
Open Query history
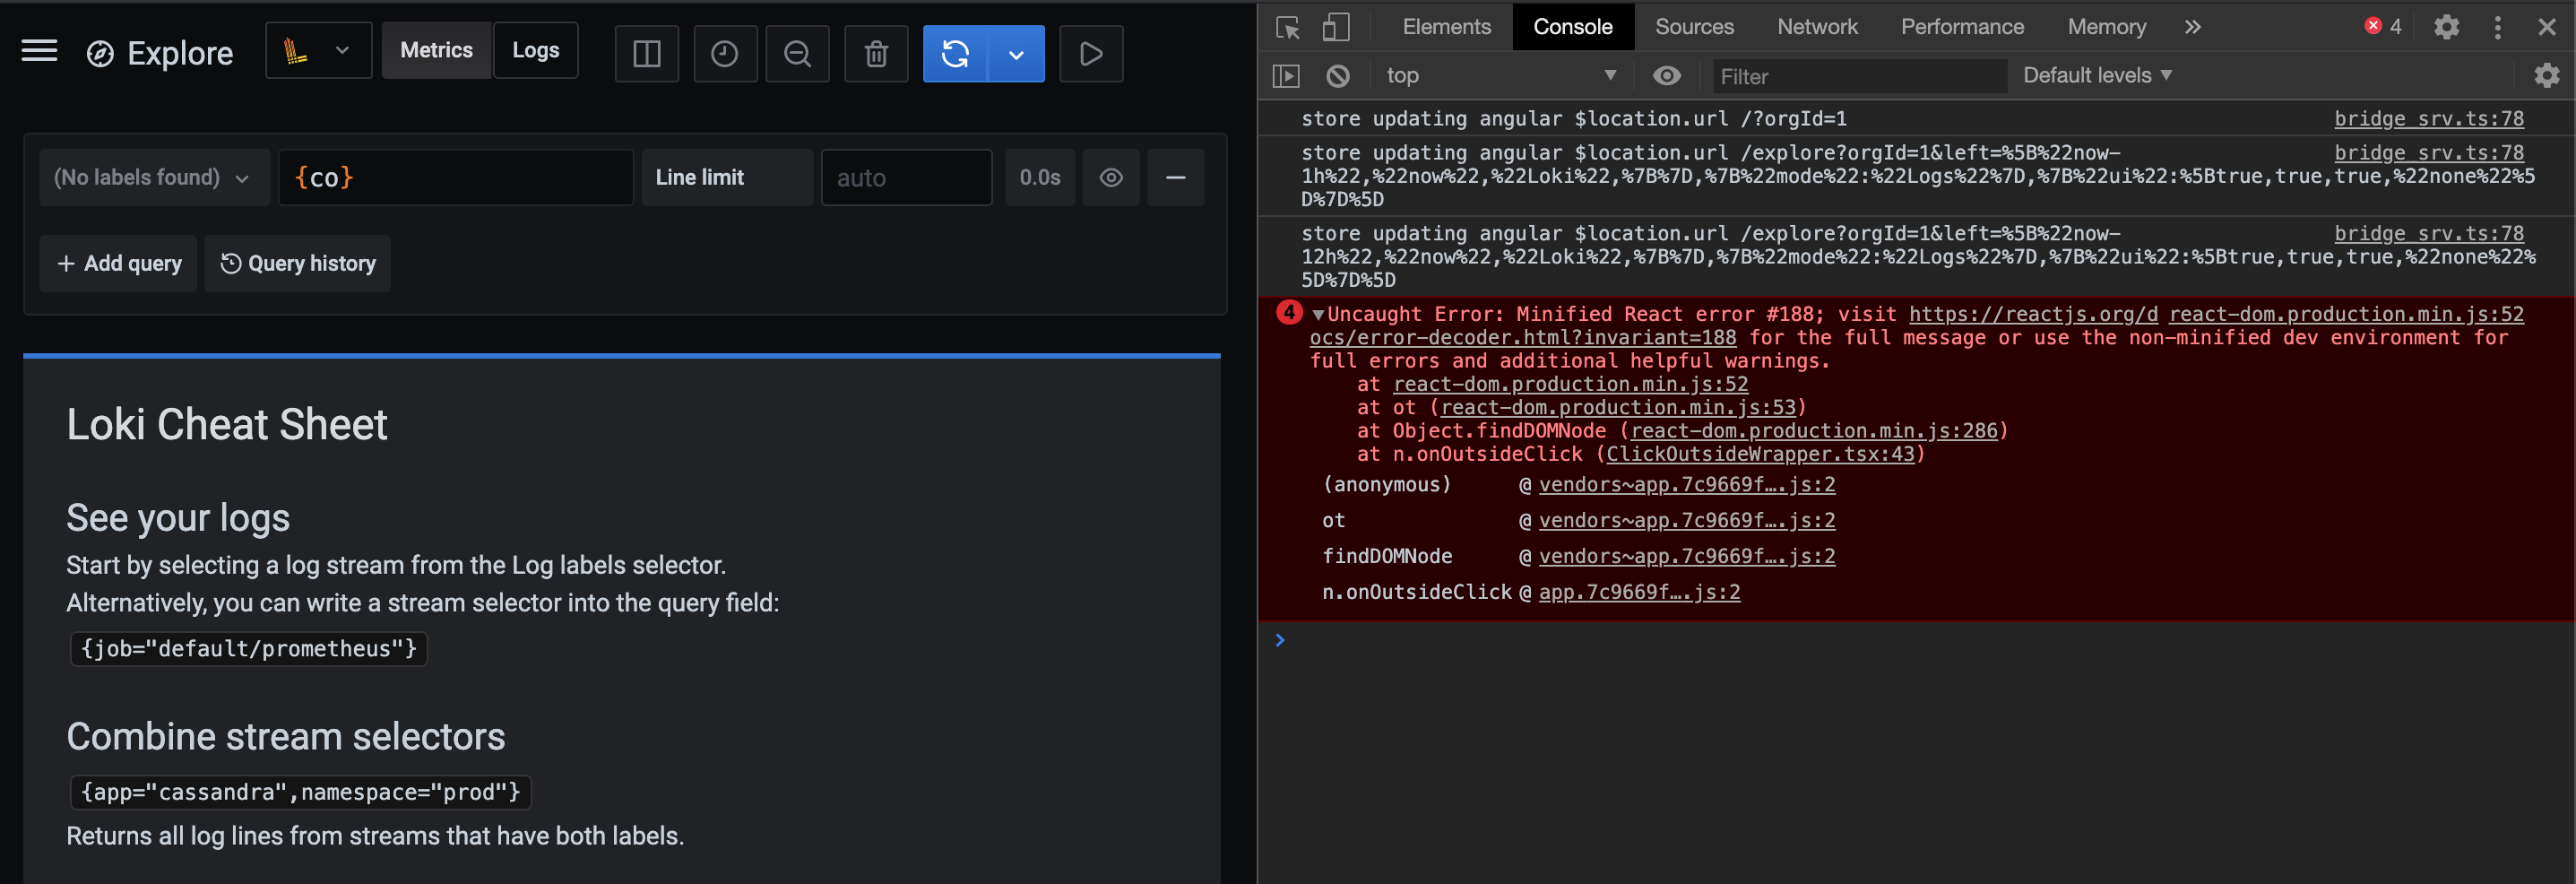click(297, 264)
